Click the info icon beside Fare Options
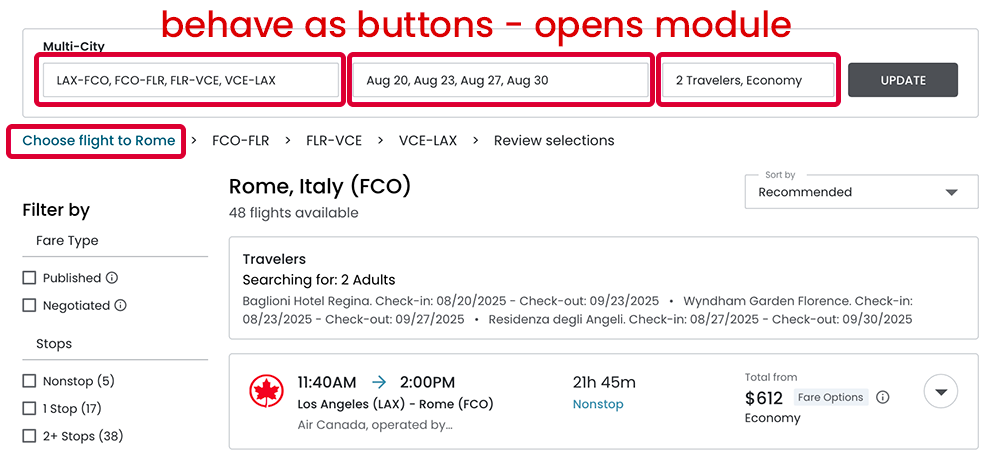1000x459 pixels. [x=883, y=397]
